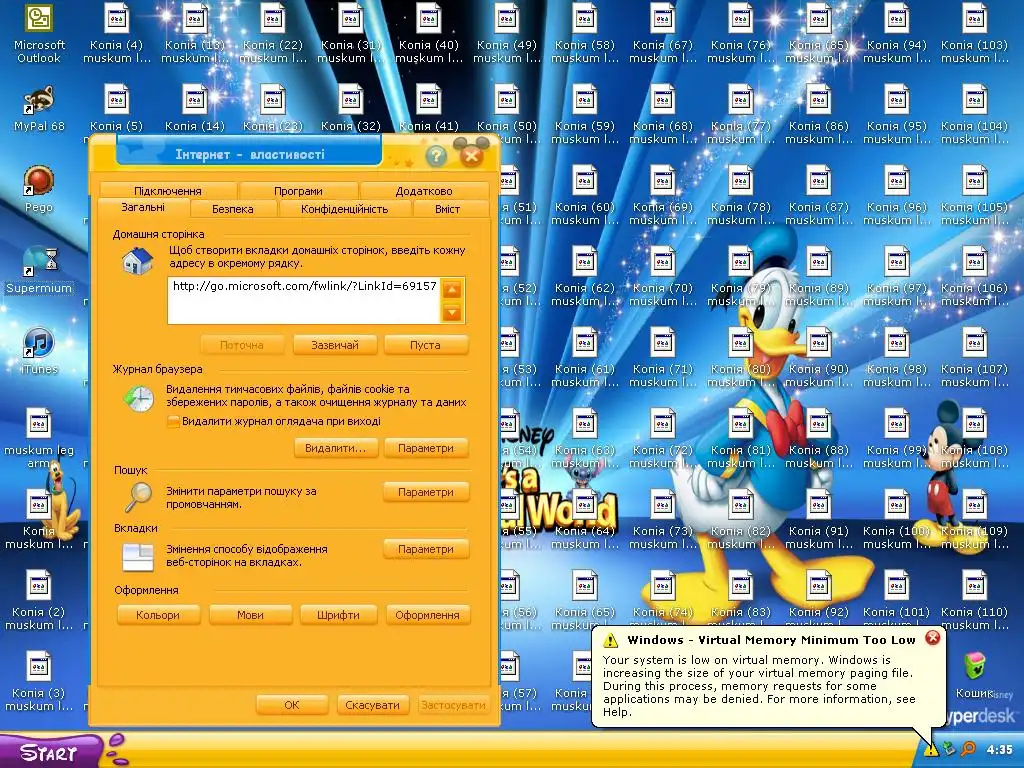
Task: Click the Пуста home page button
Action: (x=425, y=345)
